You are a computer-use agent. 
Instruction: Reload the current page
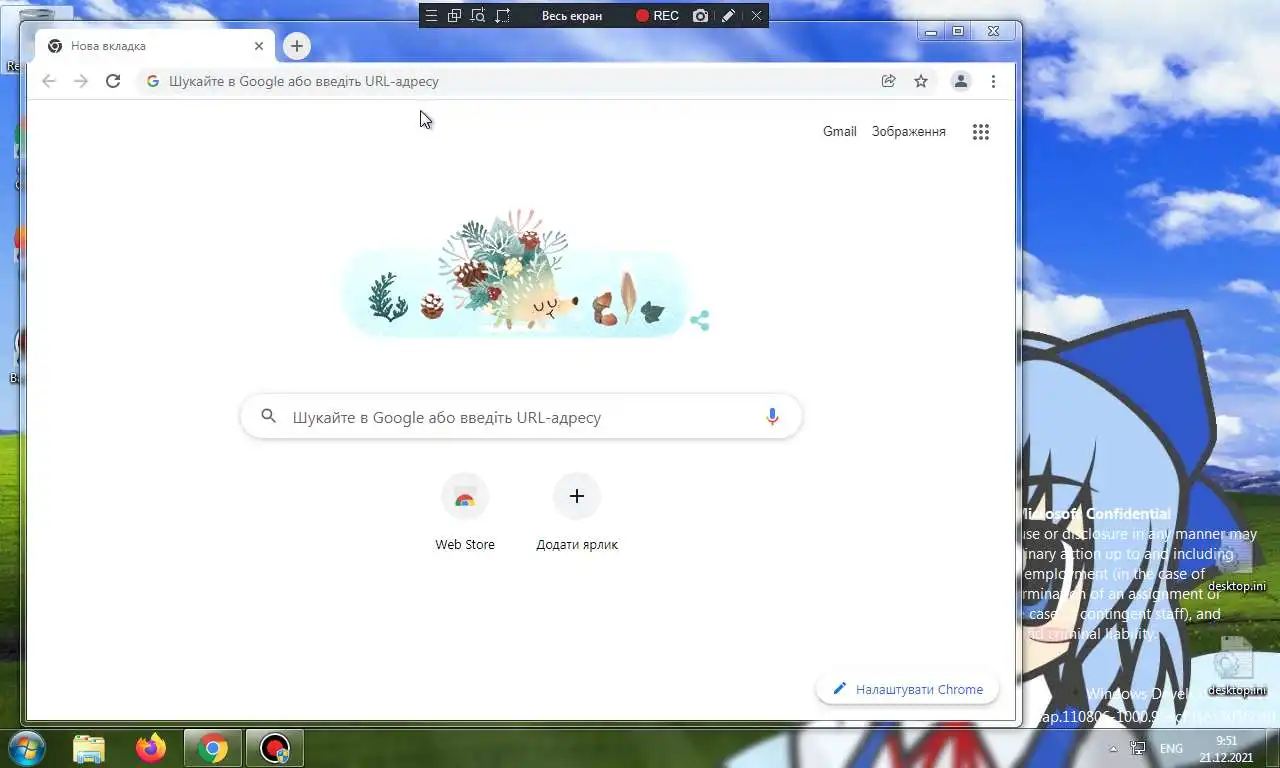coord(113,81)
